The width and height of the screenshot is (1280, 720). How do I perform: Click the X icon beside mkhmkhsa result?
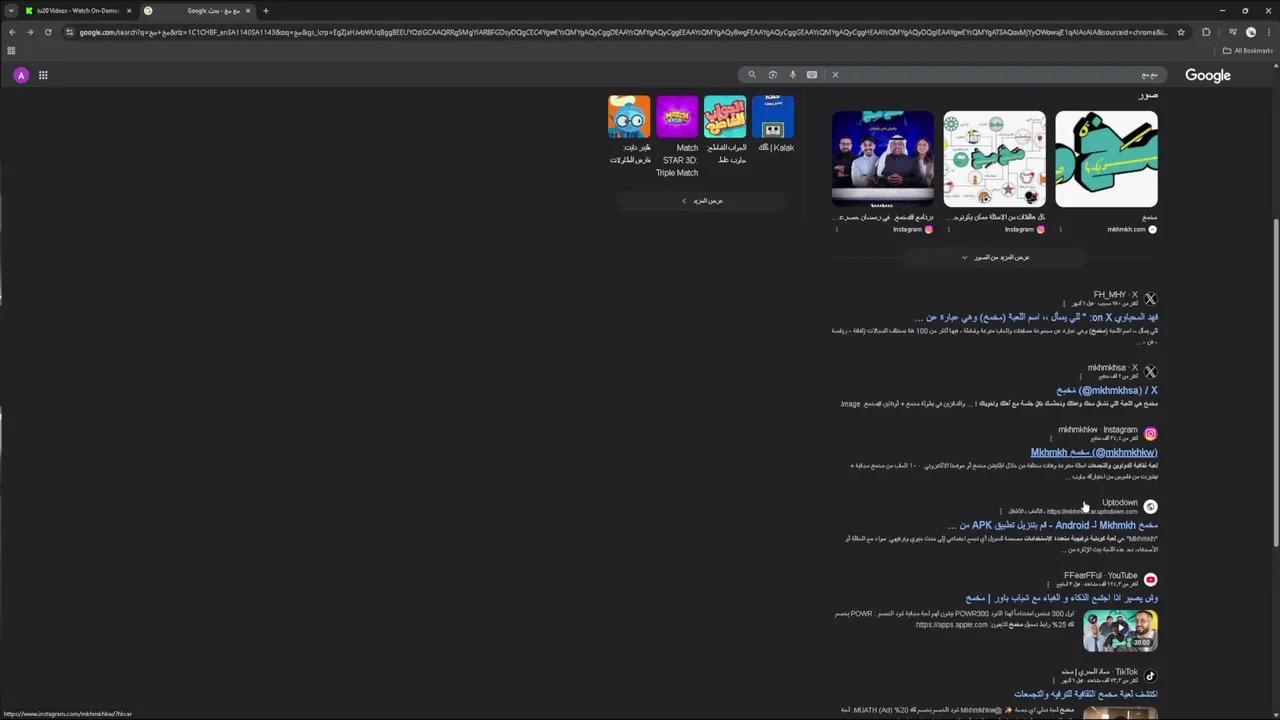click(x=1150, y=372)
